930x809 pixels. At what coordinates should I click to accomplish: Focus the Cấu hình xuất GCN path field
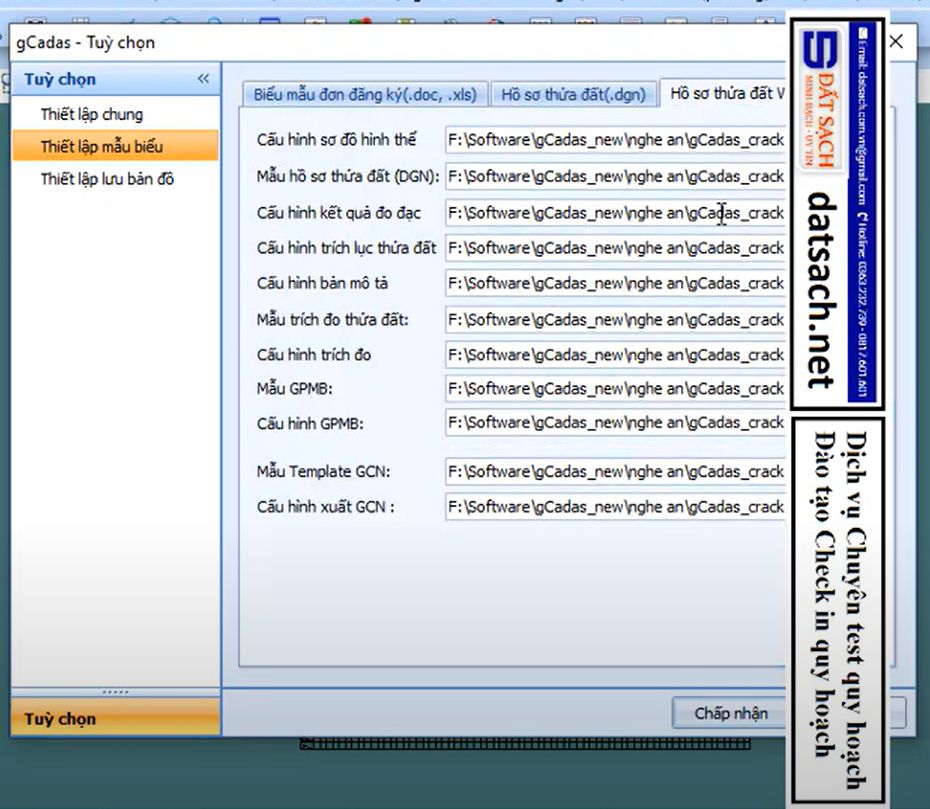click(615, 507)
